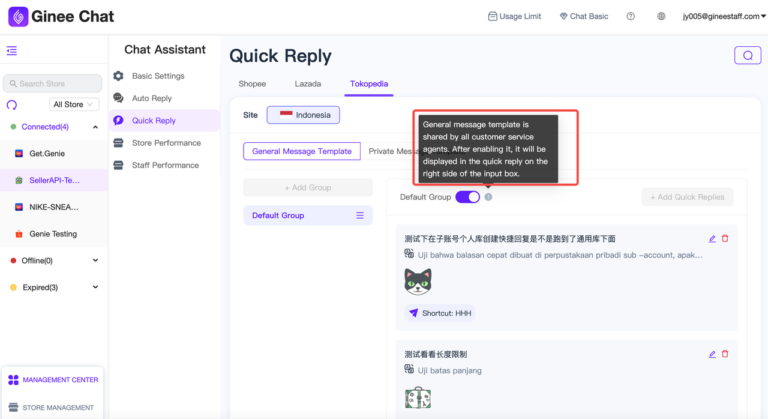Screen dimensions: 768x419
Task: Select the Indonesia site button
Action: tap(303, 115)
